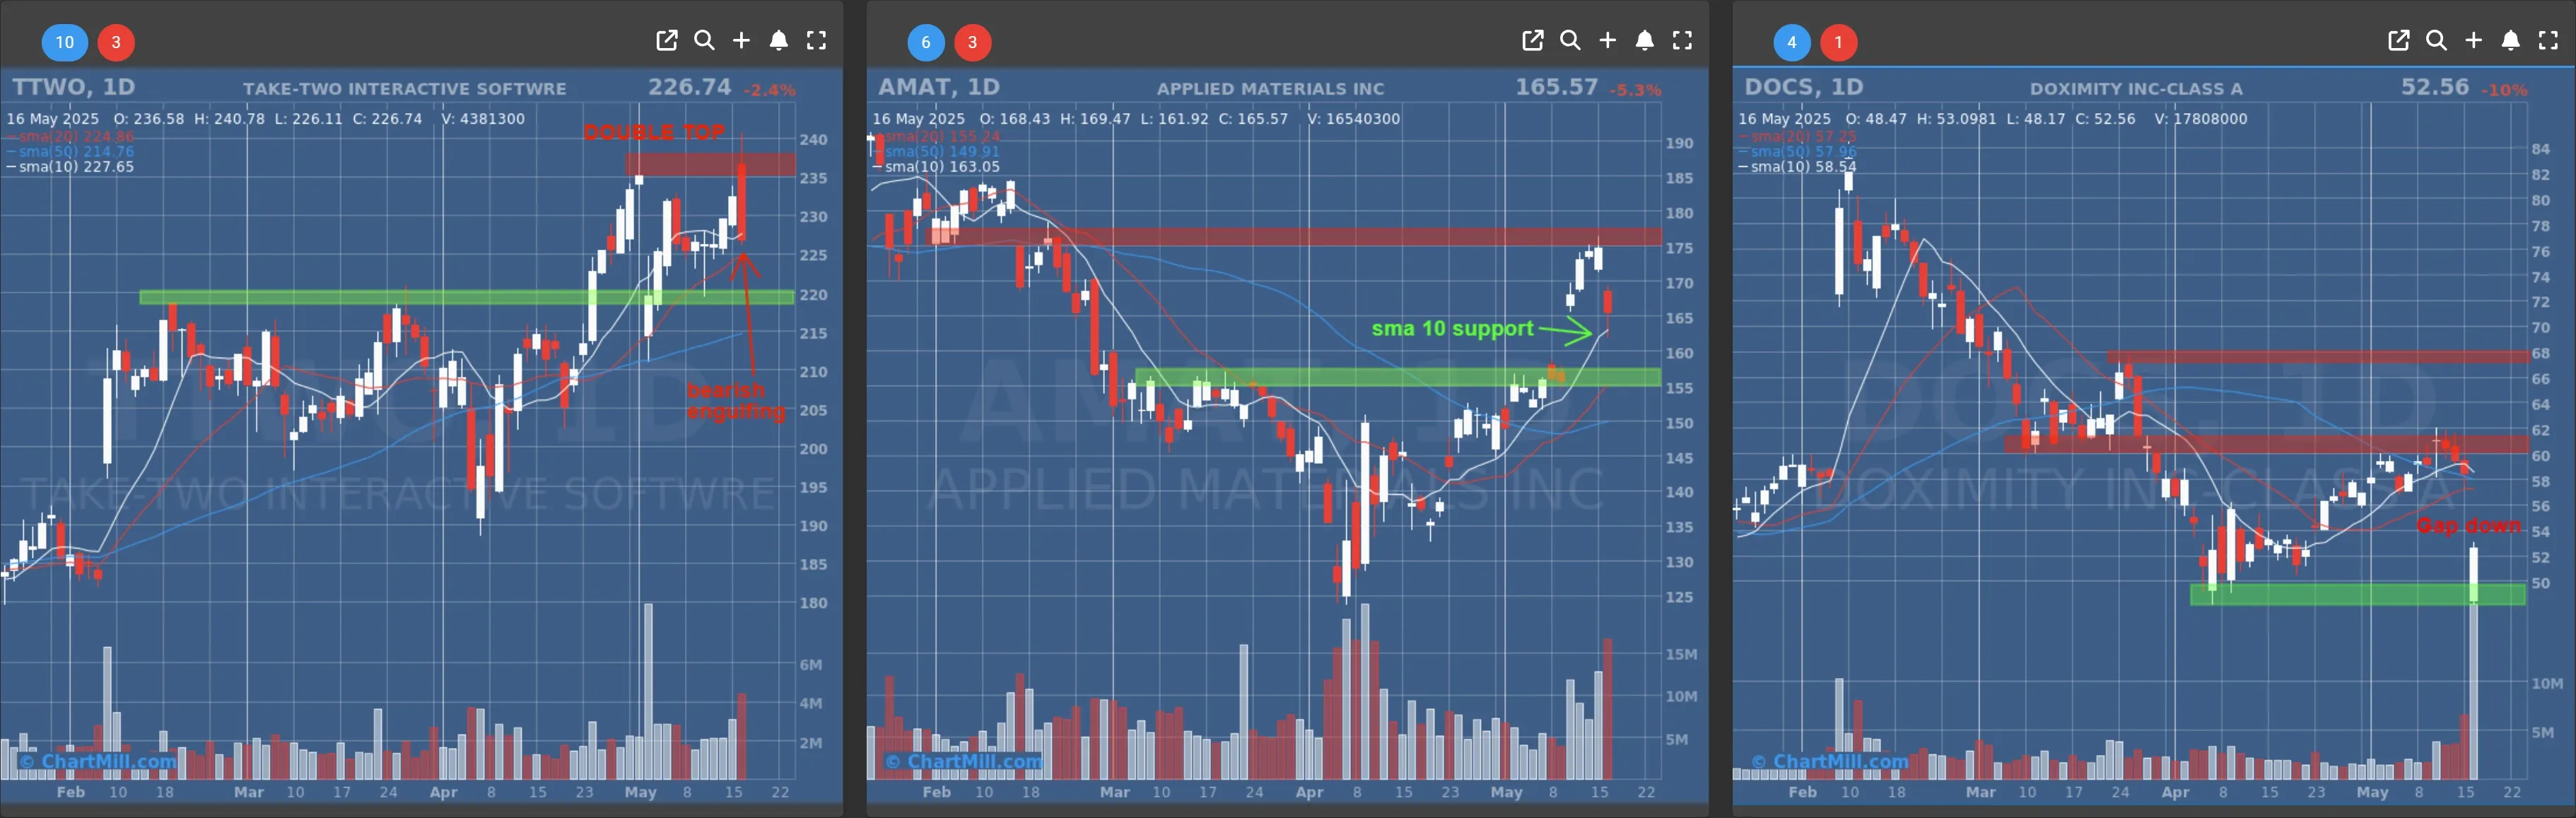Click the TTWO, 1D chart title
The height and width of the screenshot is (818, 2576).
74,87
